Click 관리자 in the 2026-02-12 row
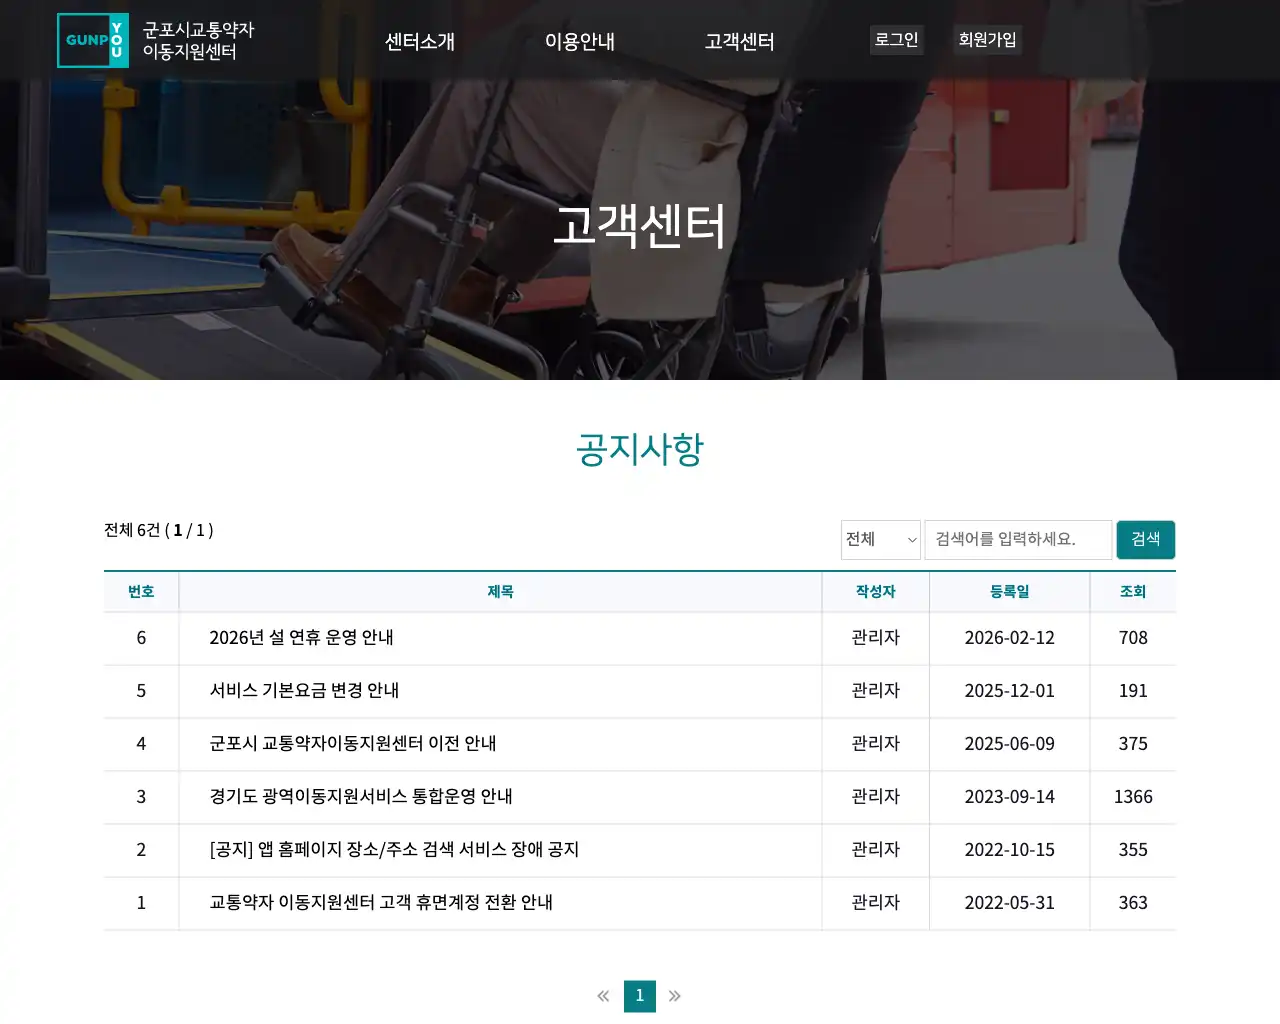This screenshot has width=1280, height=1024. (876, 638)
